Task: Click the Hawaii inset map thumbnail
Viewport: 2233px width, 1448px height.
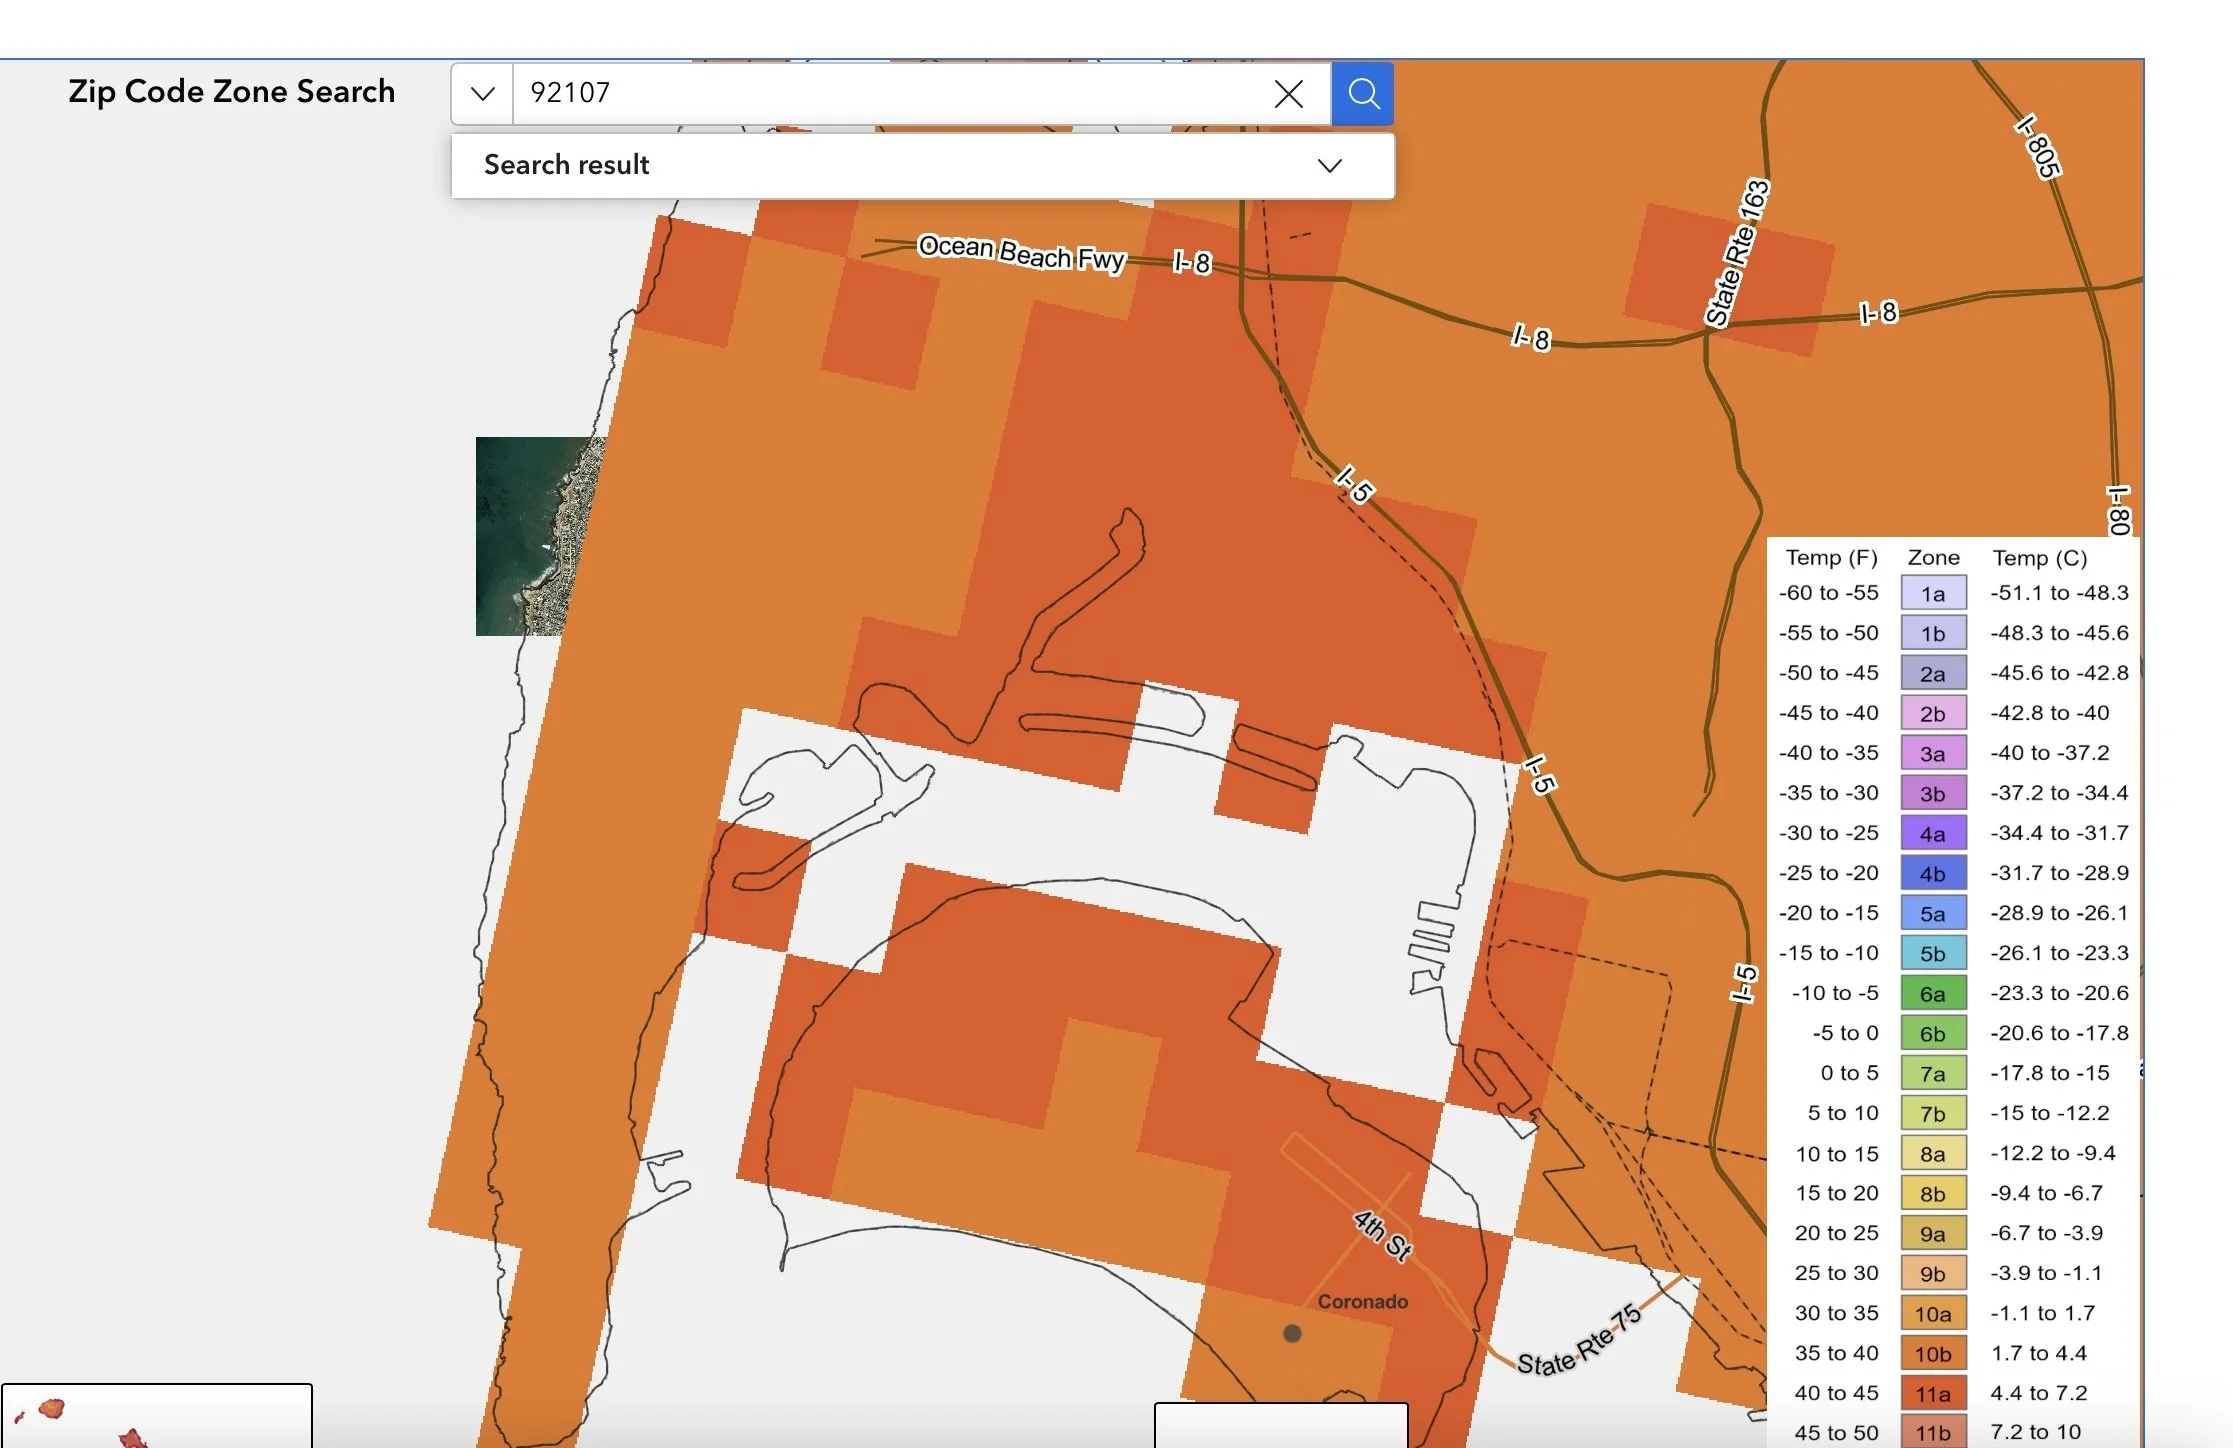Action: pyautogui.click(x=156, y=1418)
